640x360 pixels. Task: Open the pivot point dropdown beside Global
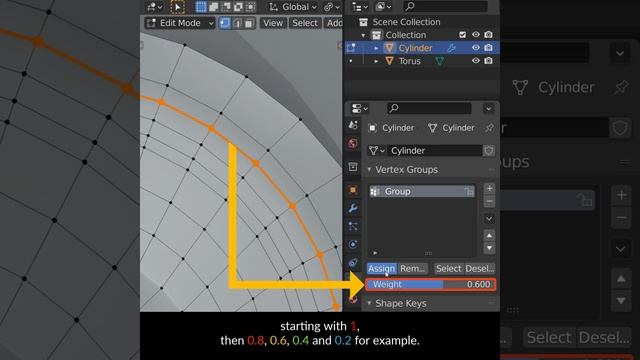(331, 7)
